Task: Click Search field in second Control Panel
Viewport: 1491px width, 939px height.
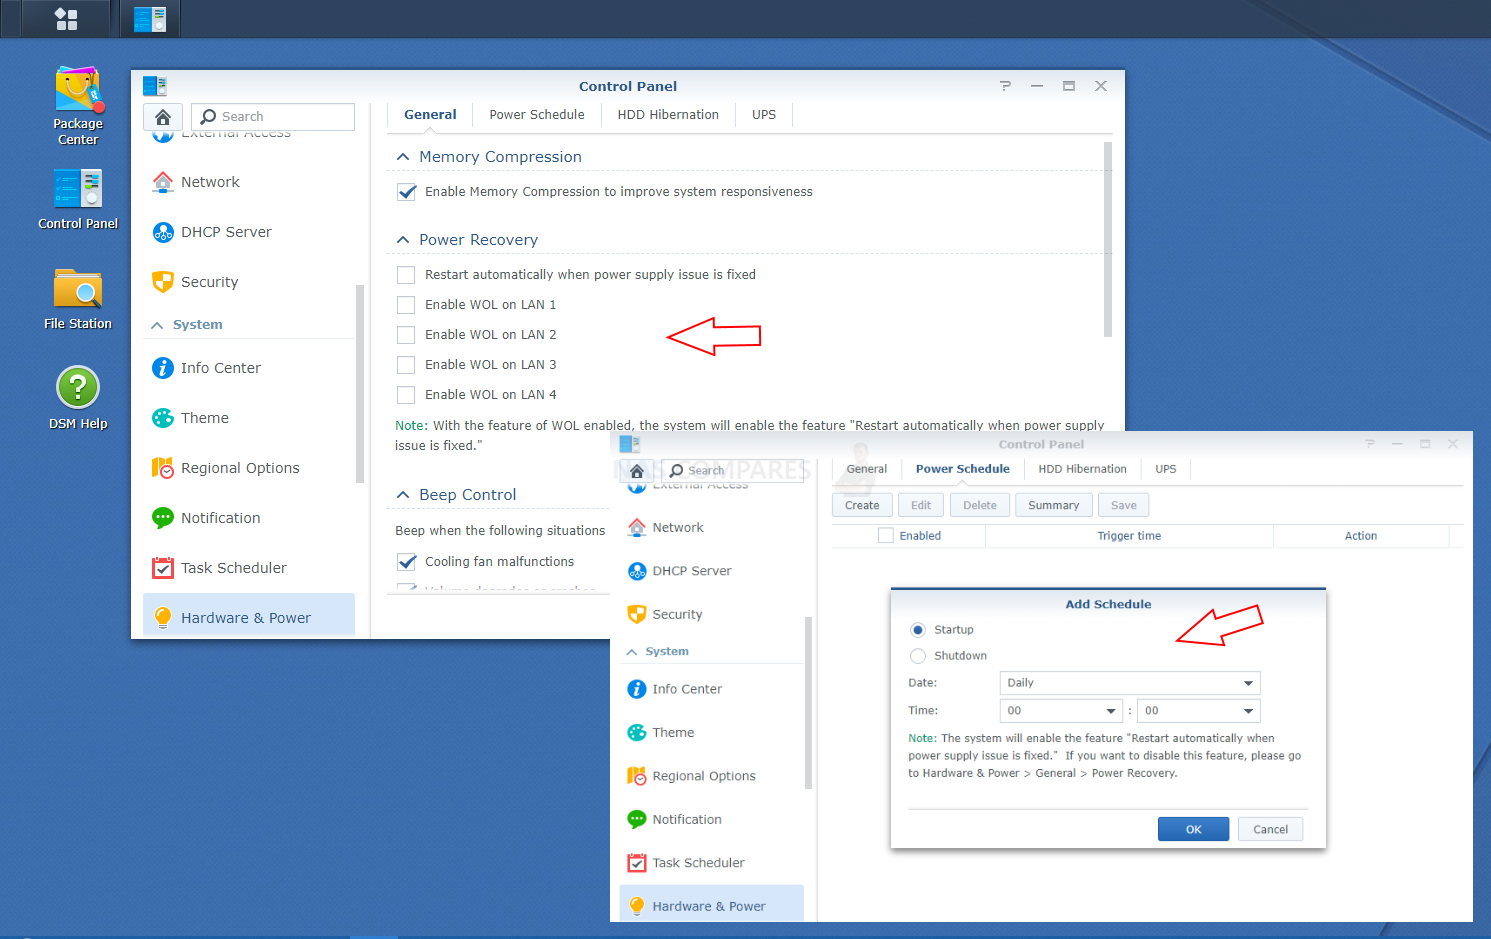Action: pyautogui.click(x=735, y=471)
